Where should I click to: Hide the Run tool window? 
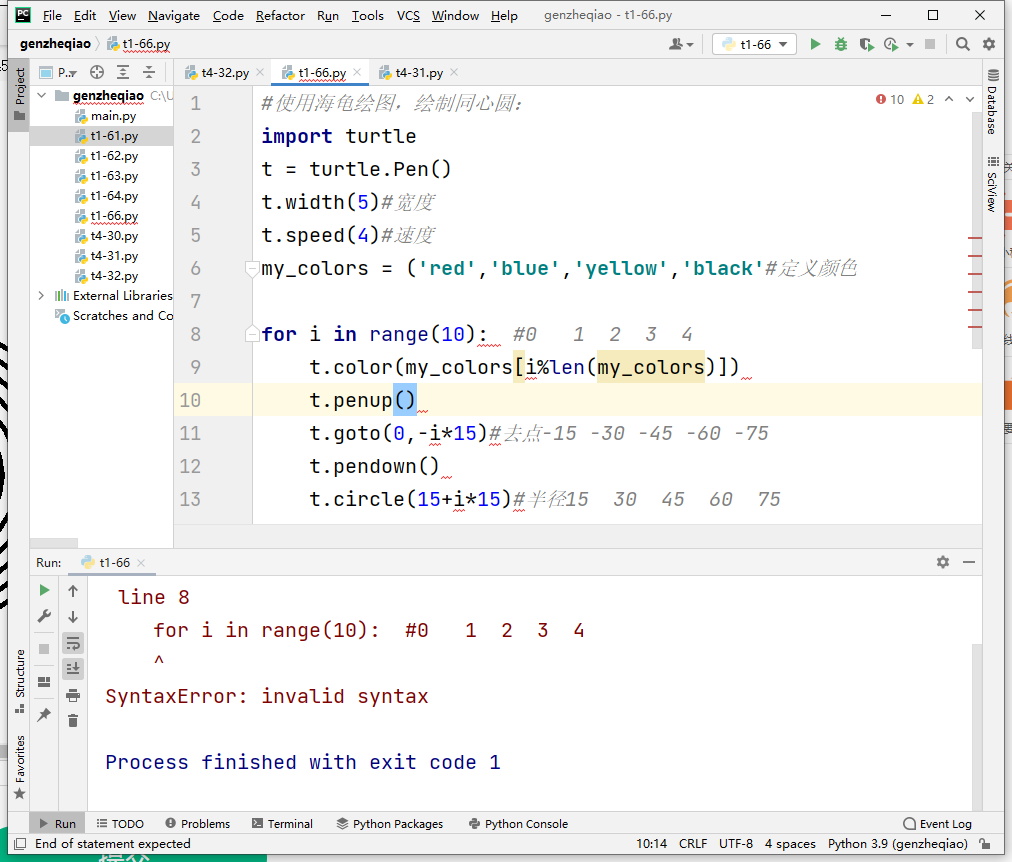click(969, 562)
